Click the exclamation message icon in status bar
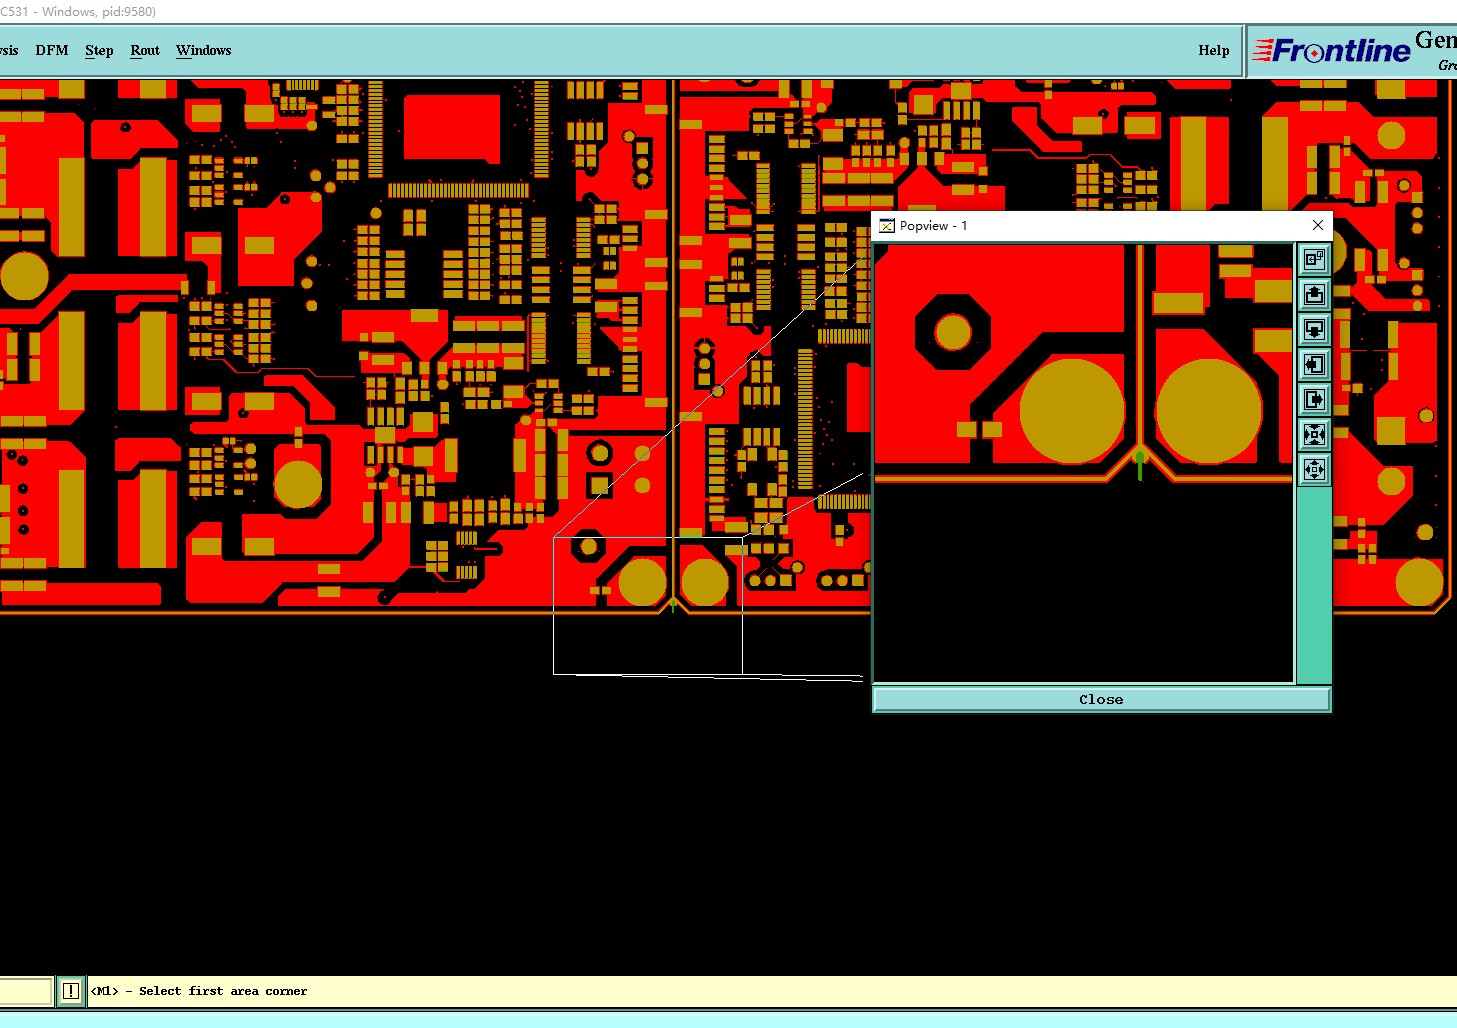The height and width of the screenshot is (1028, 1457). pos(71,991)
